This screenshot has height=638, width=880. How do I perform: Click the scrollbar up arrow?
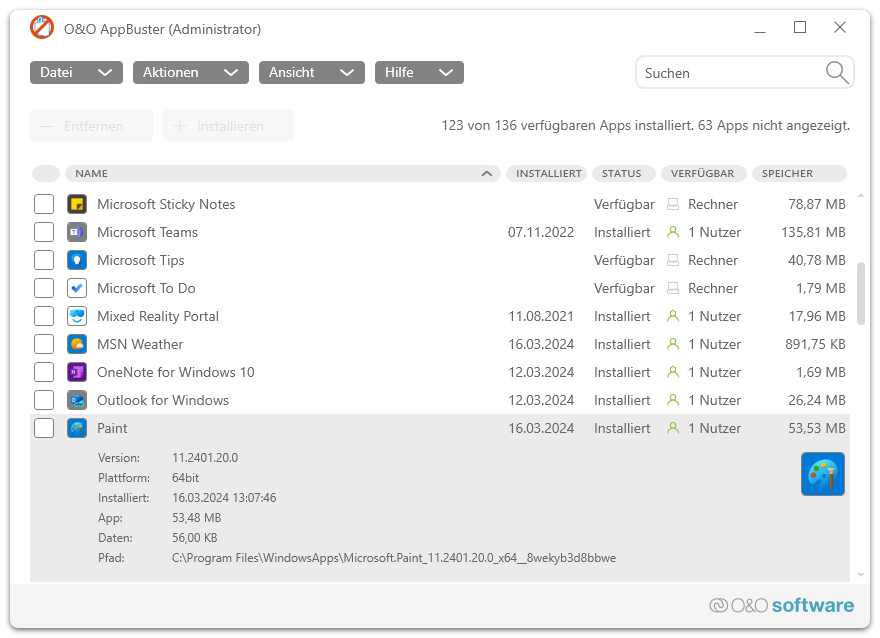tap(861, 195)
